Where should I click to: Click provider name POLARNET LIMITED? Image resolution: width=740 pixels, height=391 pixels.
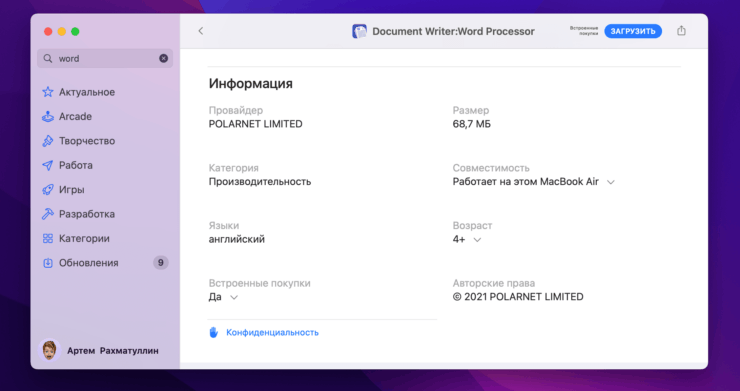coord(255,124)
